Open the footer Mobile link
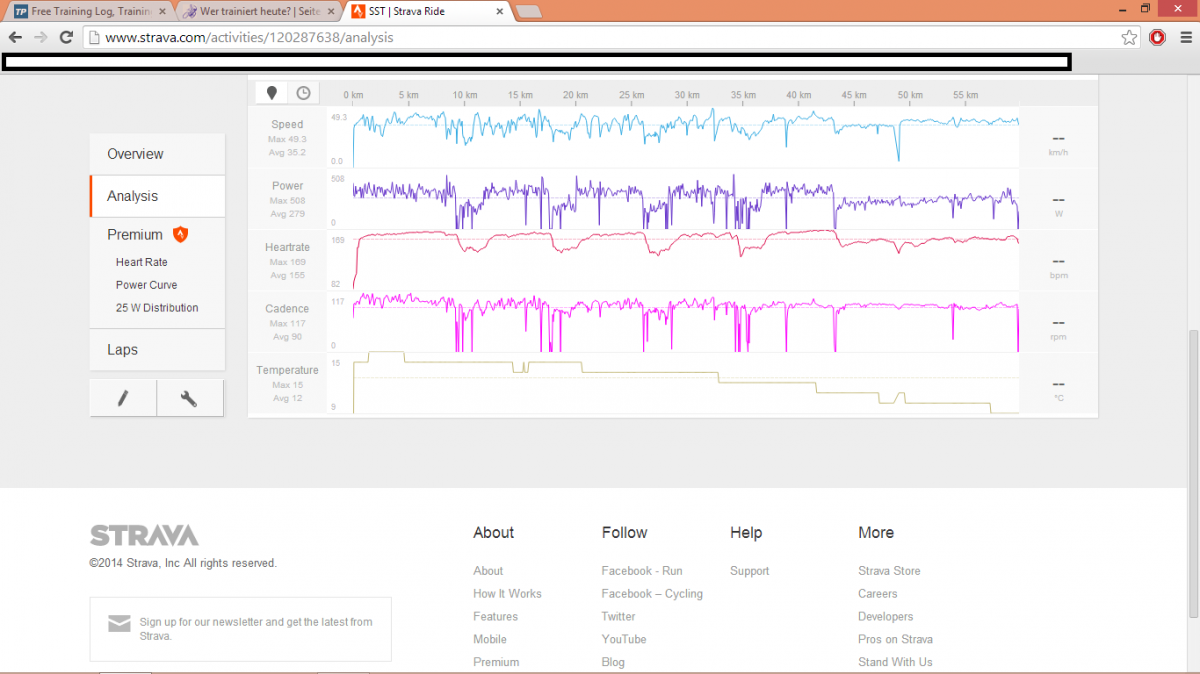This screenshot has width=1200, height=674. click(x=490, y=639)
